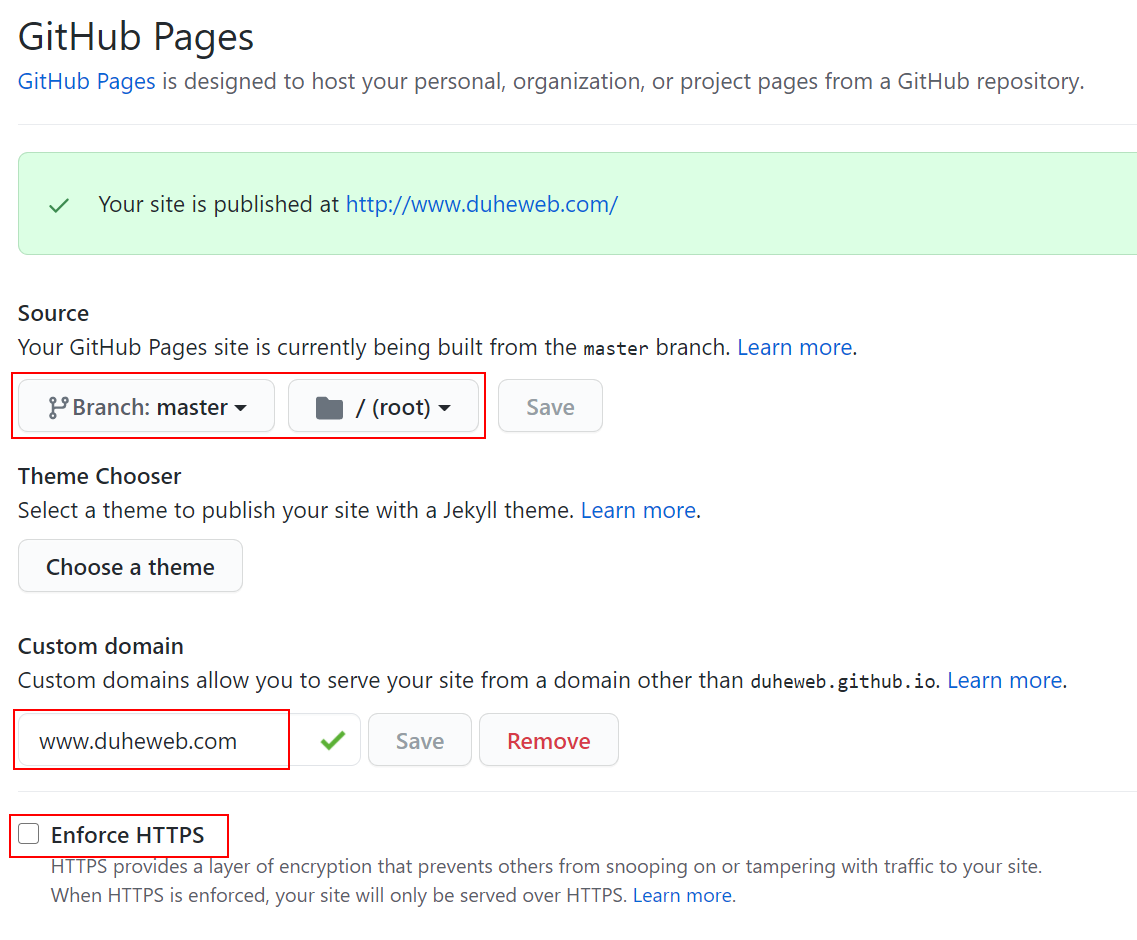Click the caret arrow on the / (root) button

coord(445,408)
